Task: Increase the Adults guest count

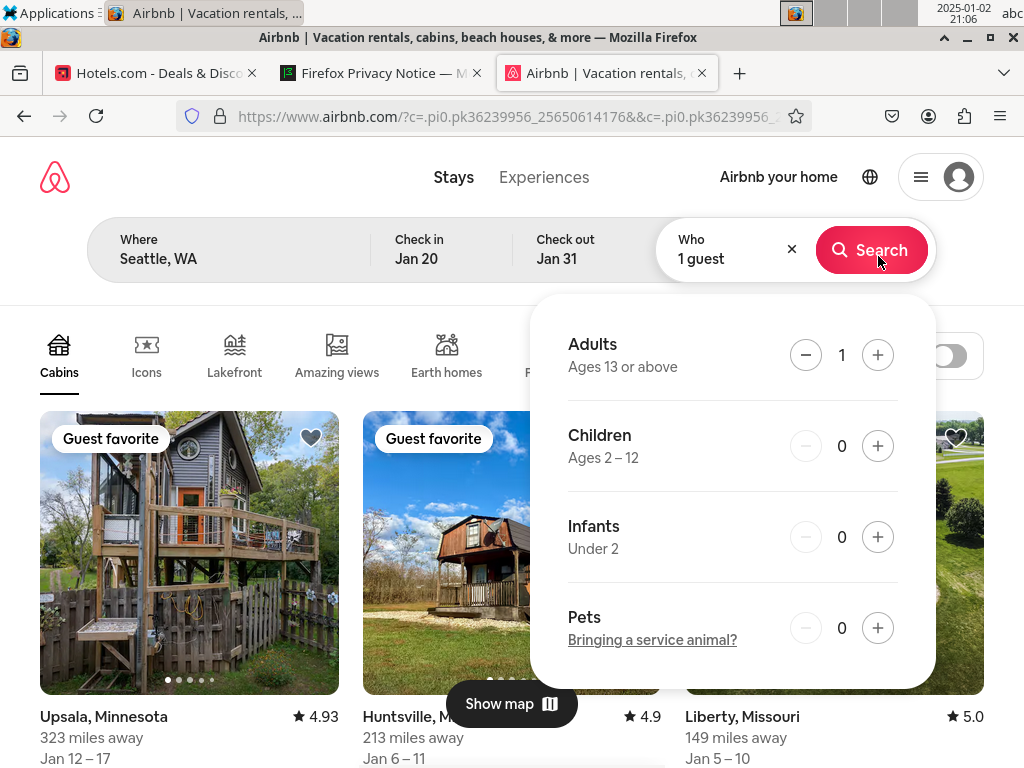Action: [878, 355]
